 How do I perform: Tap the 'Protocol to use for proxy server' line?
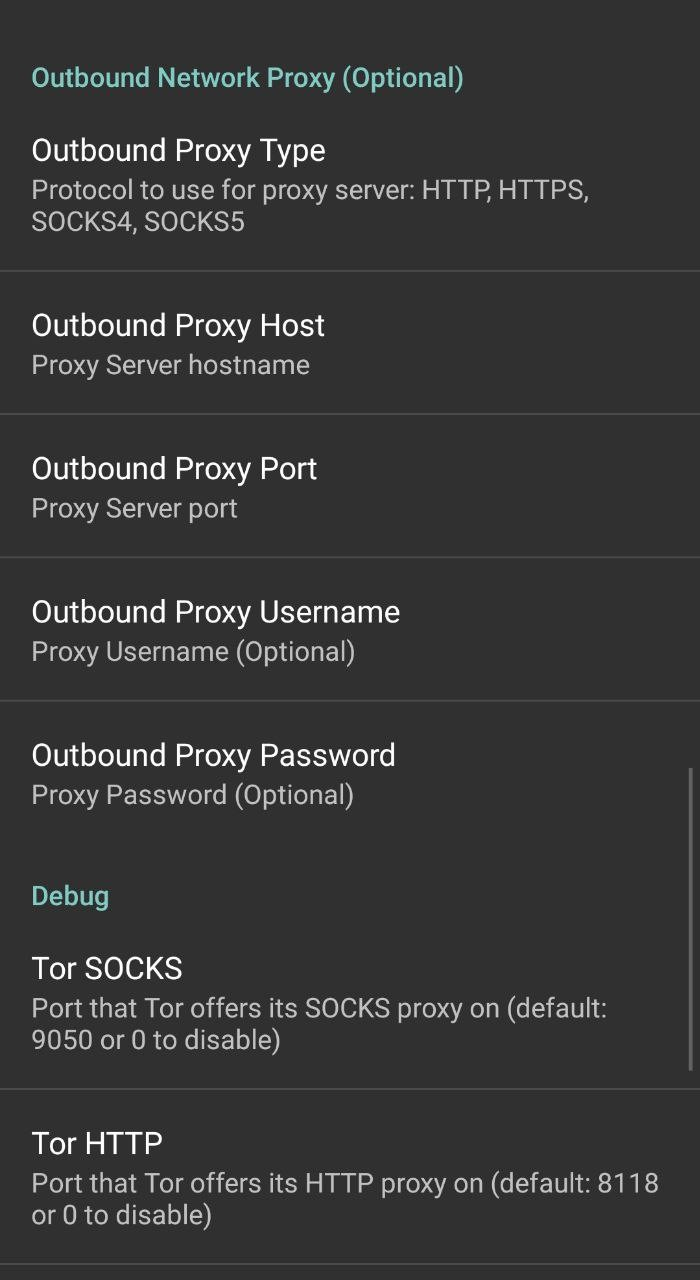(310, 190)
